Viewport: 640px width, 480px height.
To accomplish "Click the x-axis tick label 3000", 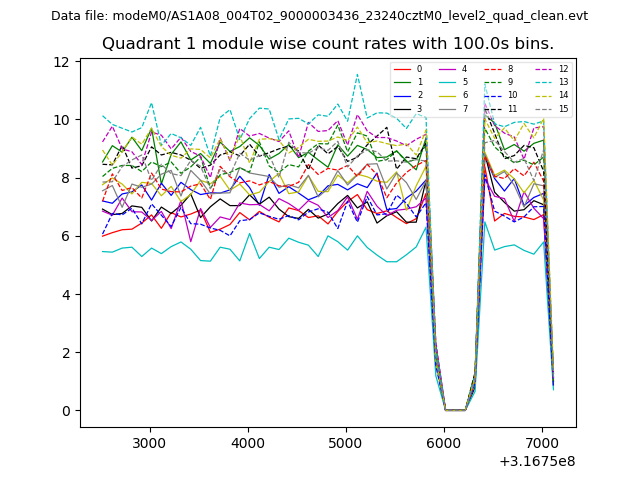I will coord(149,443).
